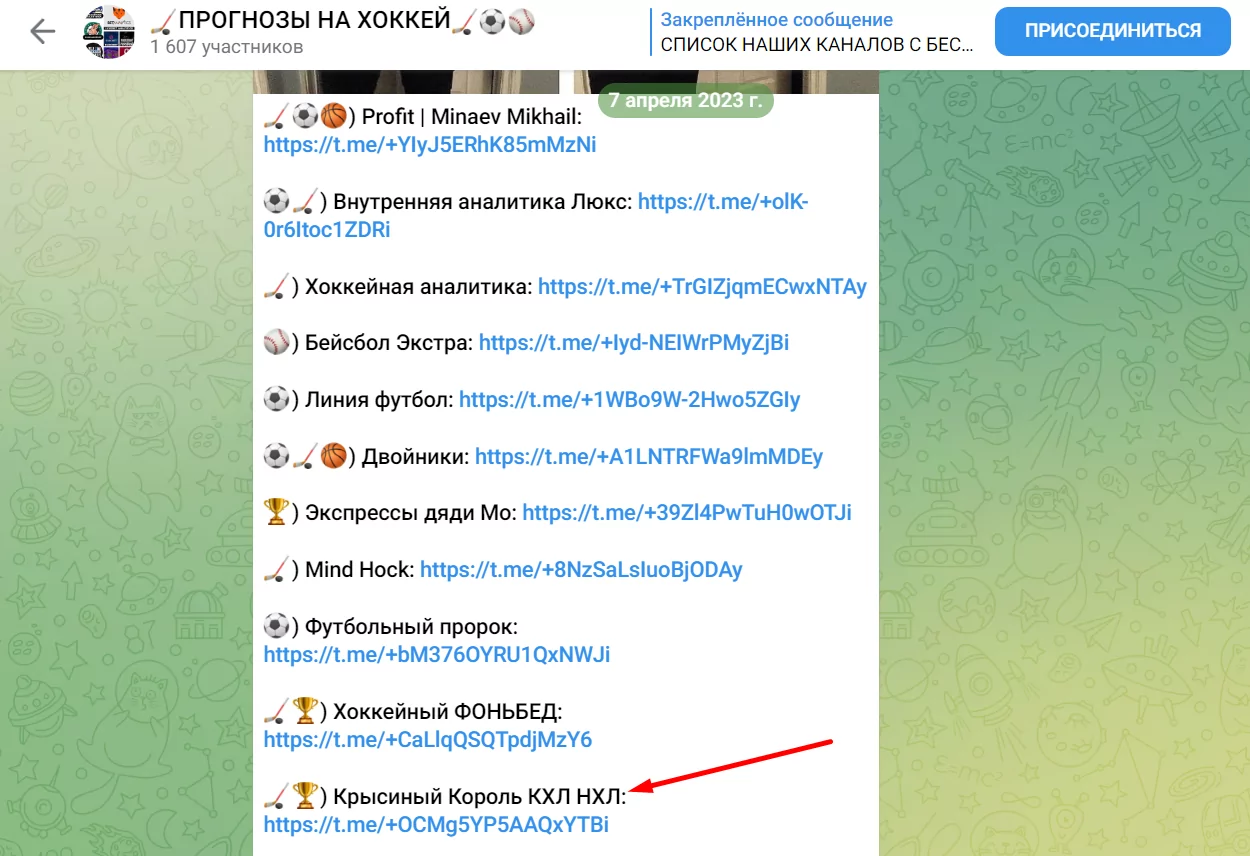Click the Внутренняя аналитика Люкс: label
This screenshot has height=856, width=1250.
click(483, 202)
